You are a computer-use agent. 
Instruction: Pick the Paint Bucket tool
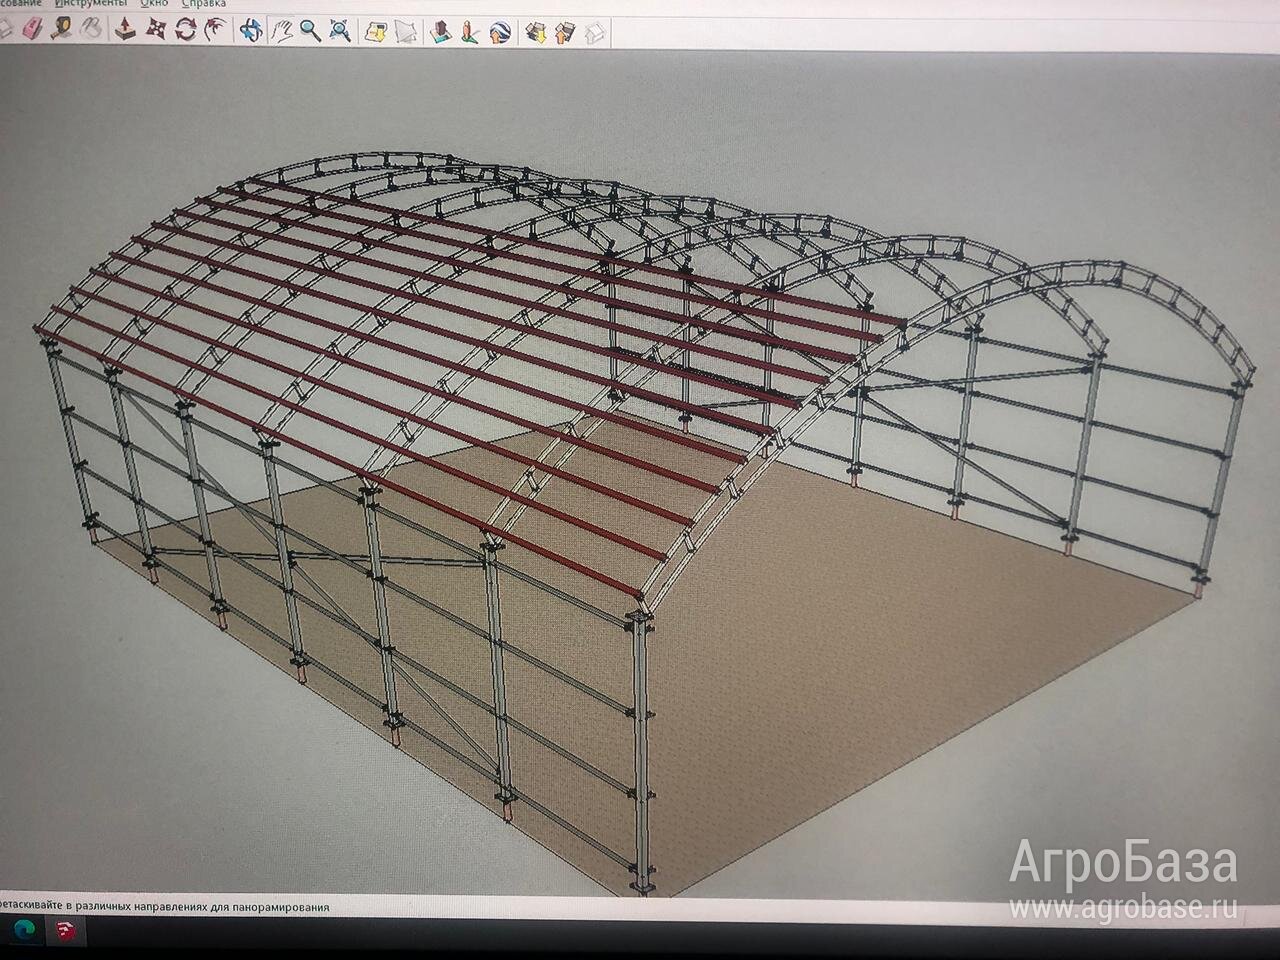(90, 29)
